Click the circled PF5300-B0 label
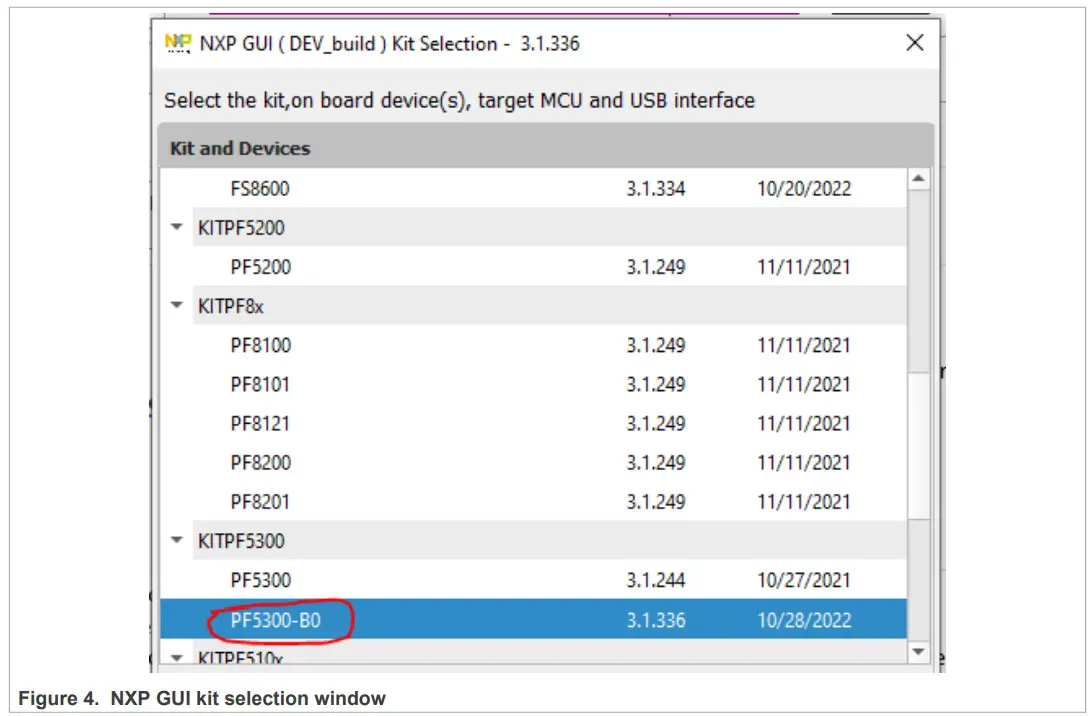The height and width of the screenshot is (716, 1088). 276,620
